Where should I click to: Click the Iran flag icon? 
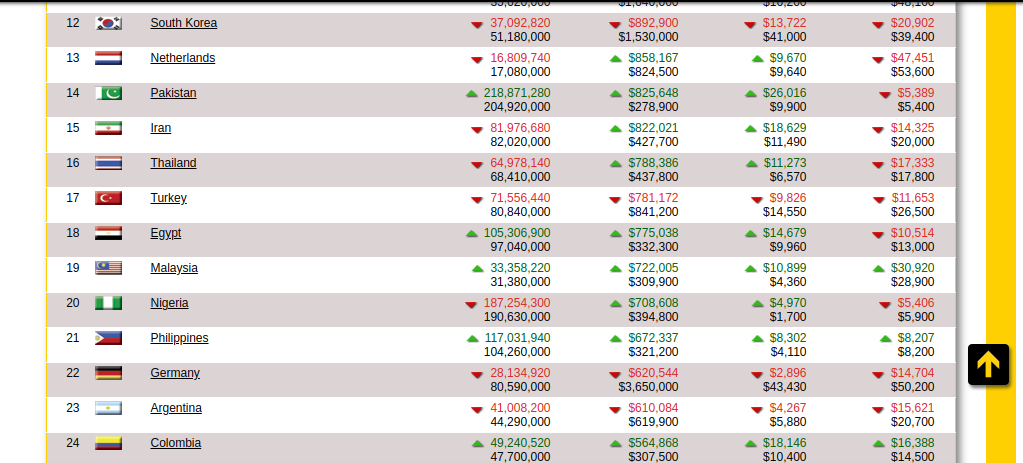[x=108, y=128]
